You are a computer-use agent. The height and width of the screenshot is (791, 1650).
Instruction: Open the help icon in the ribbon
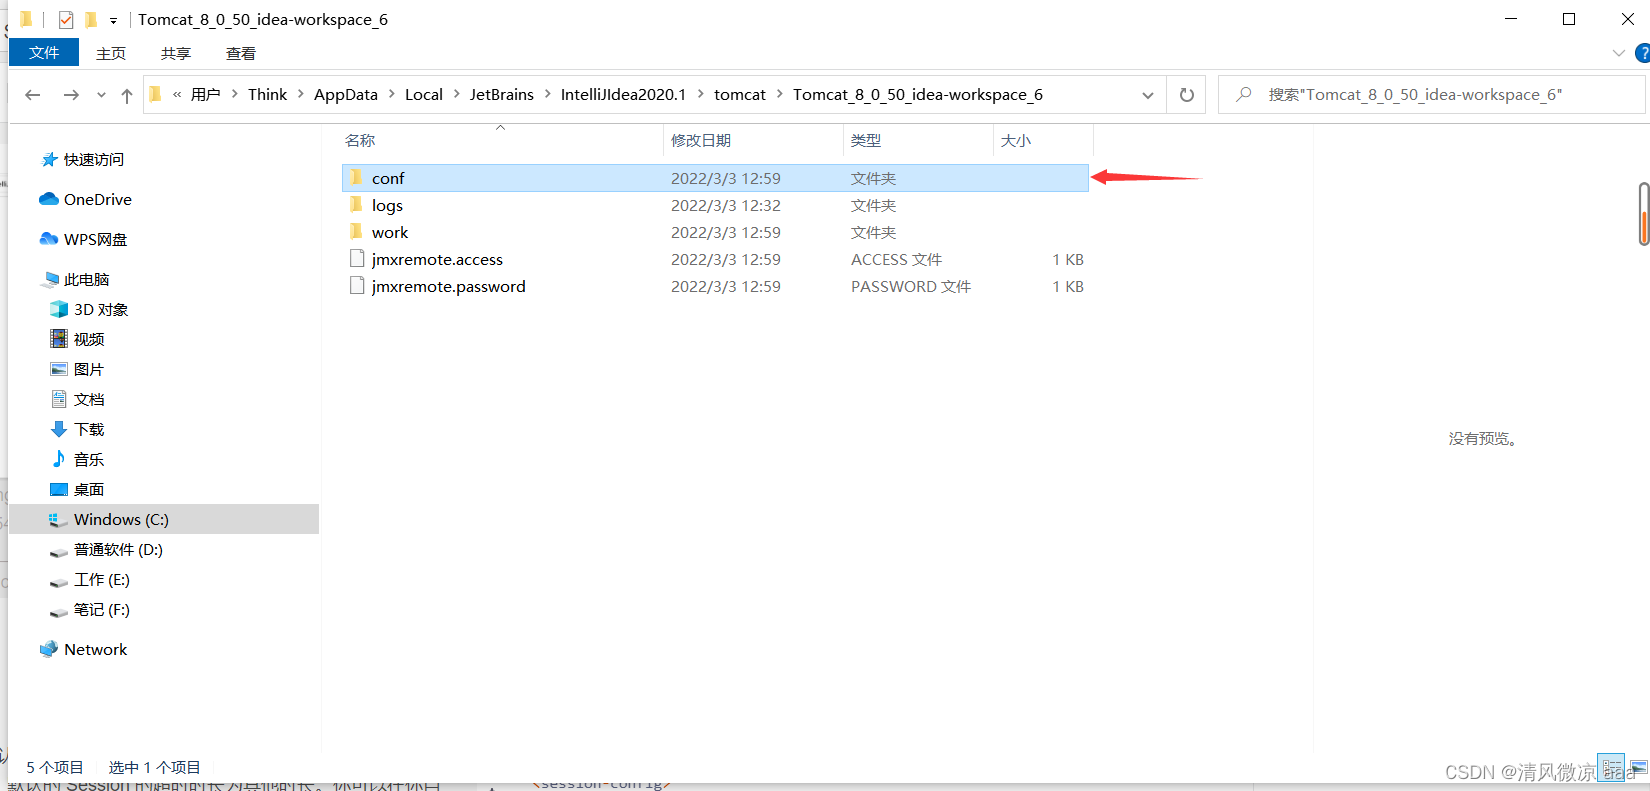tap(1642, 53)
